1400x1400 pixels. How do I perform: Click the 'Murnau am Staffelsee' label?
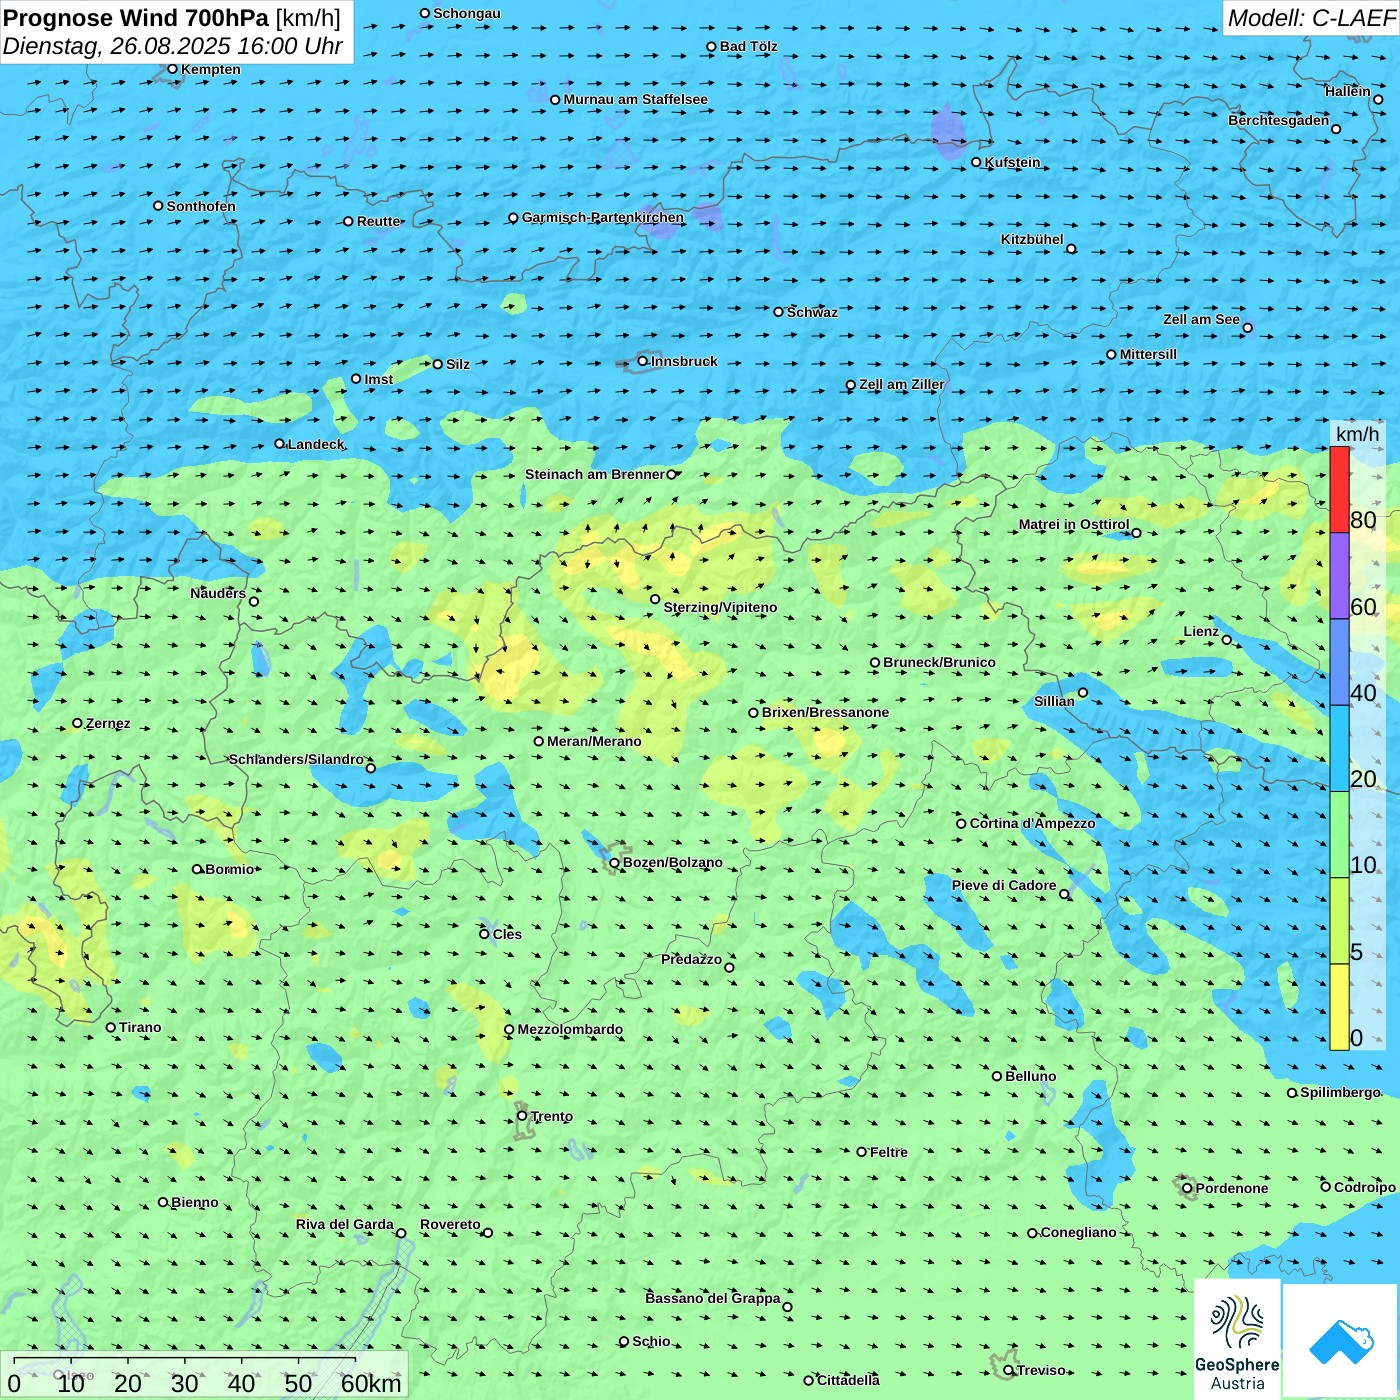[635, 99]
